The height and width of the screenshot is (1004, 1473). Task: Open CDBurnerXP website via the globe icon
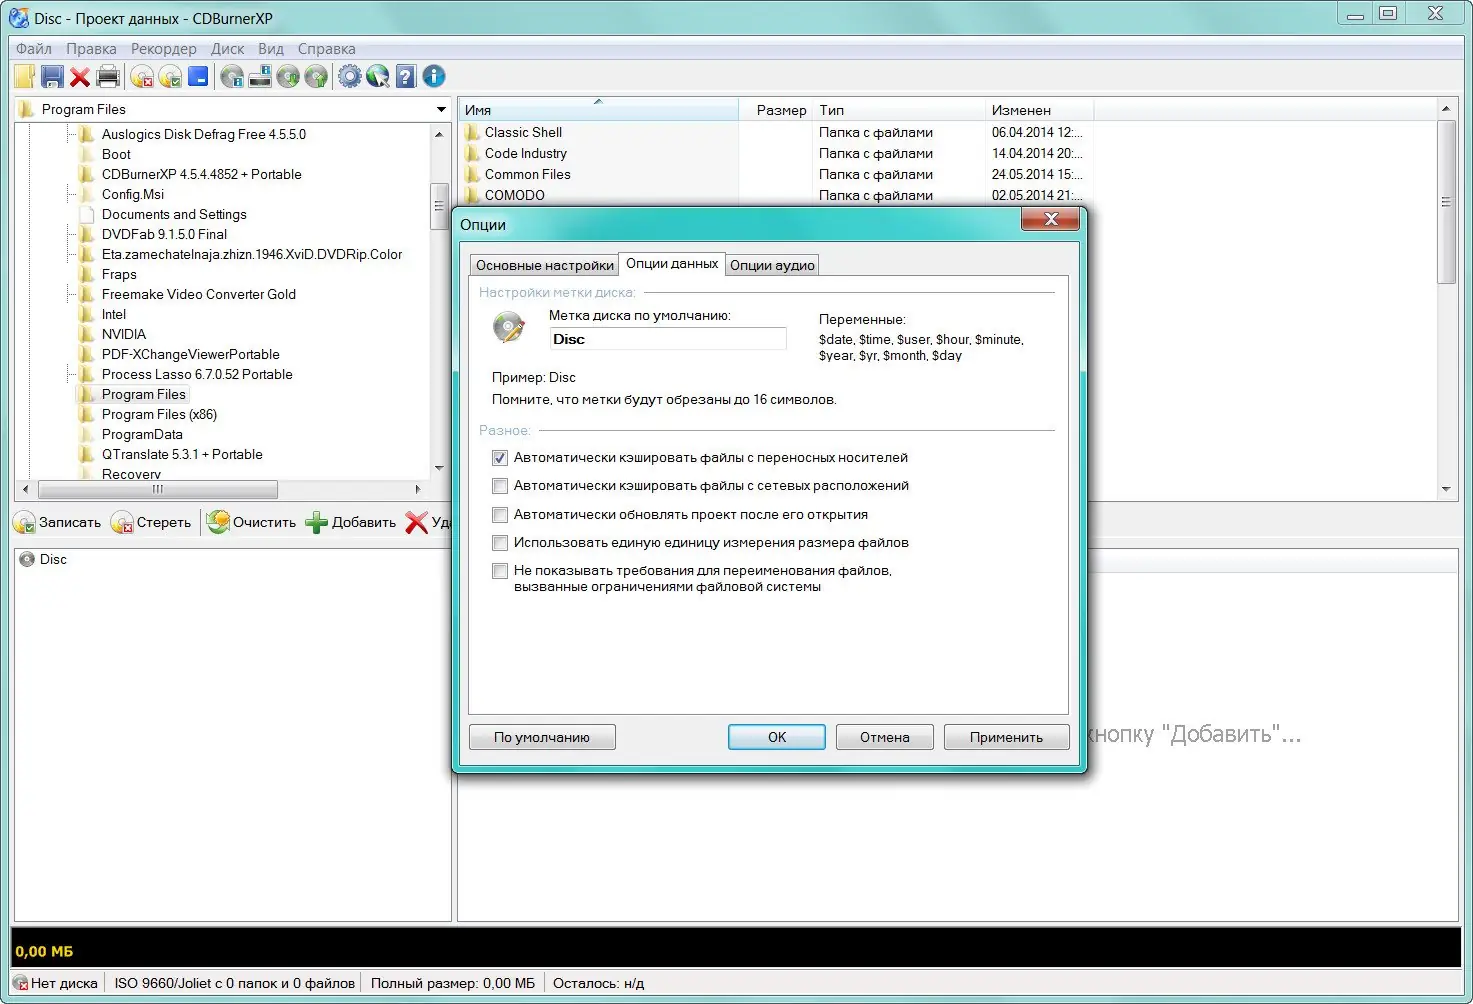pos(378,76)
